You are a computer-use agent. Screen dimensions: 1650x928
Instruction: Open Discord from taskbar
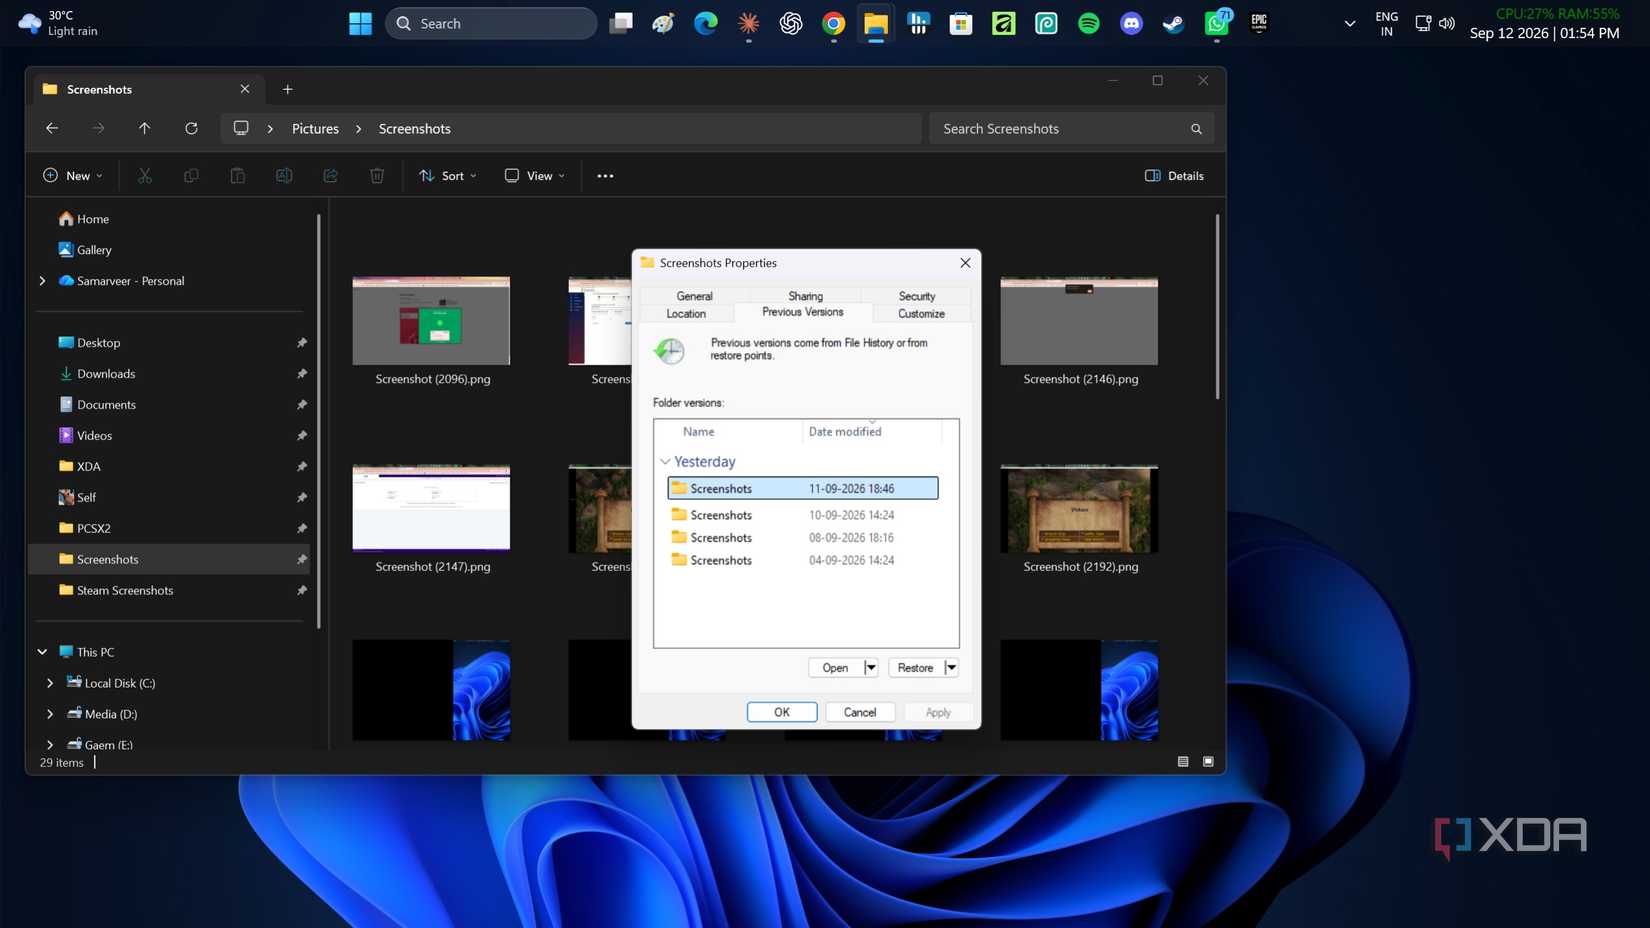[x=1131, y=23]
